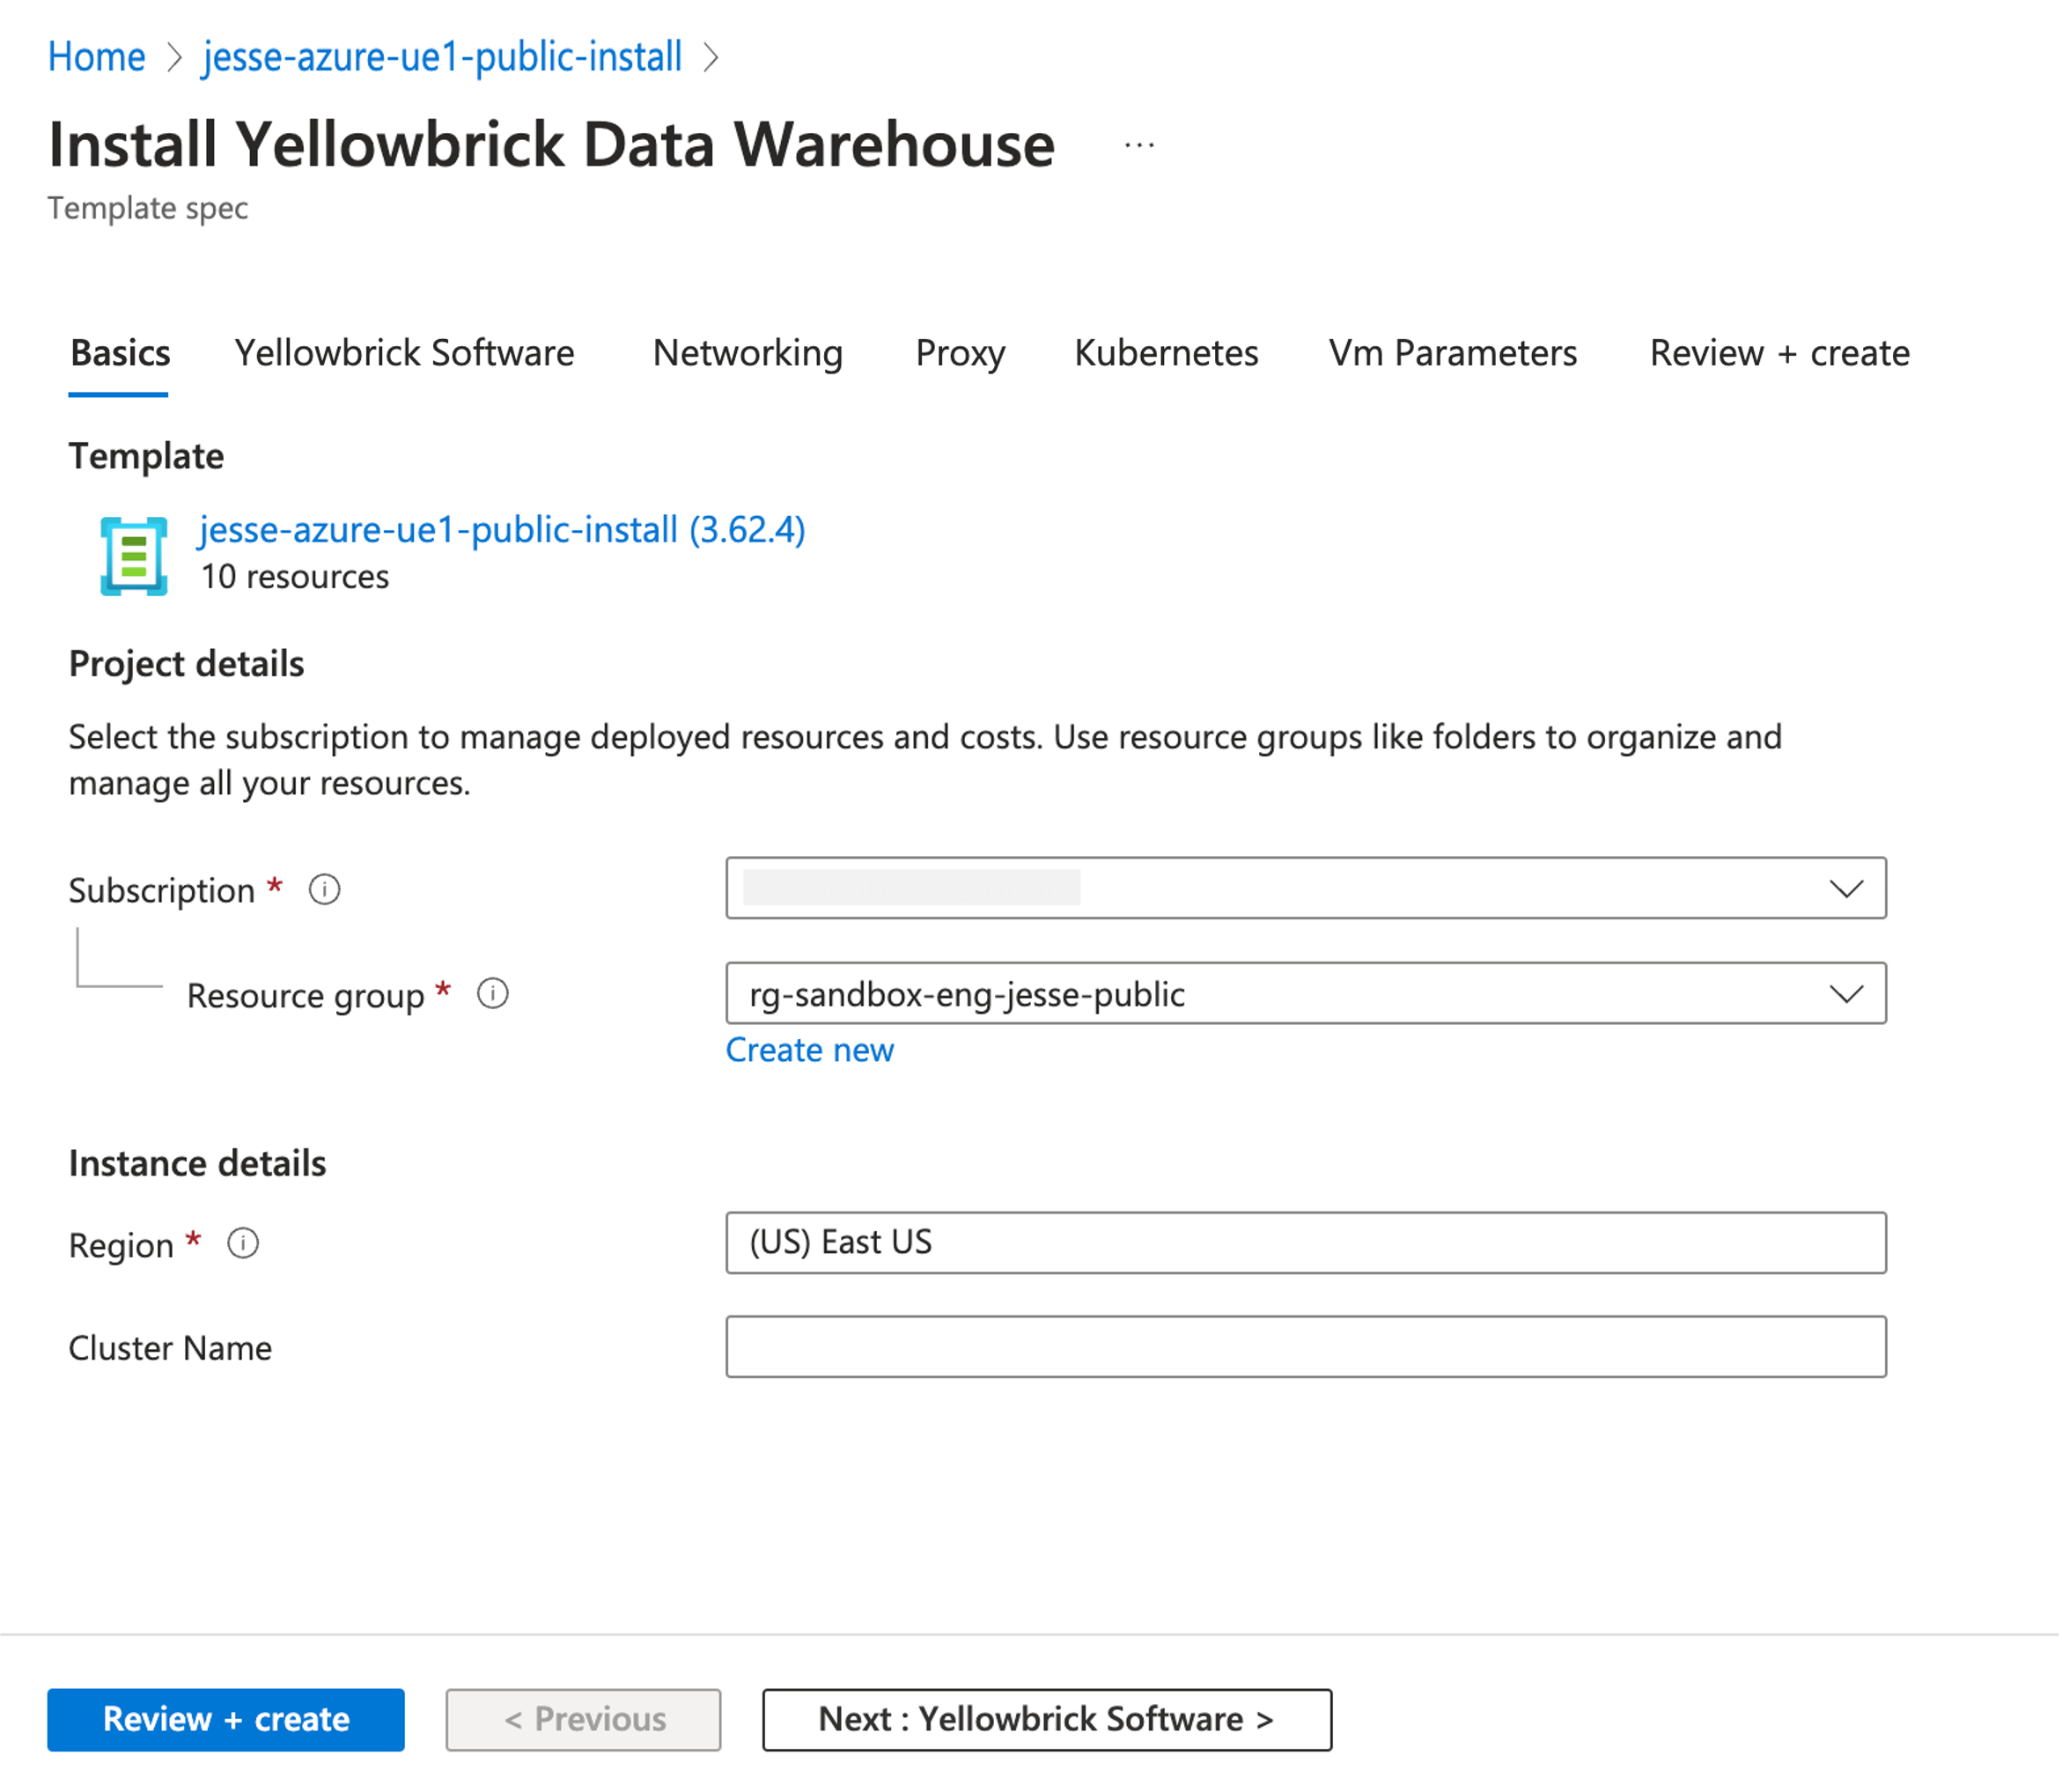Click the blue Review + create button

pyautogui.click(x=226, y=1720)
